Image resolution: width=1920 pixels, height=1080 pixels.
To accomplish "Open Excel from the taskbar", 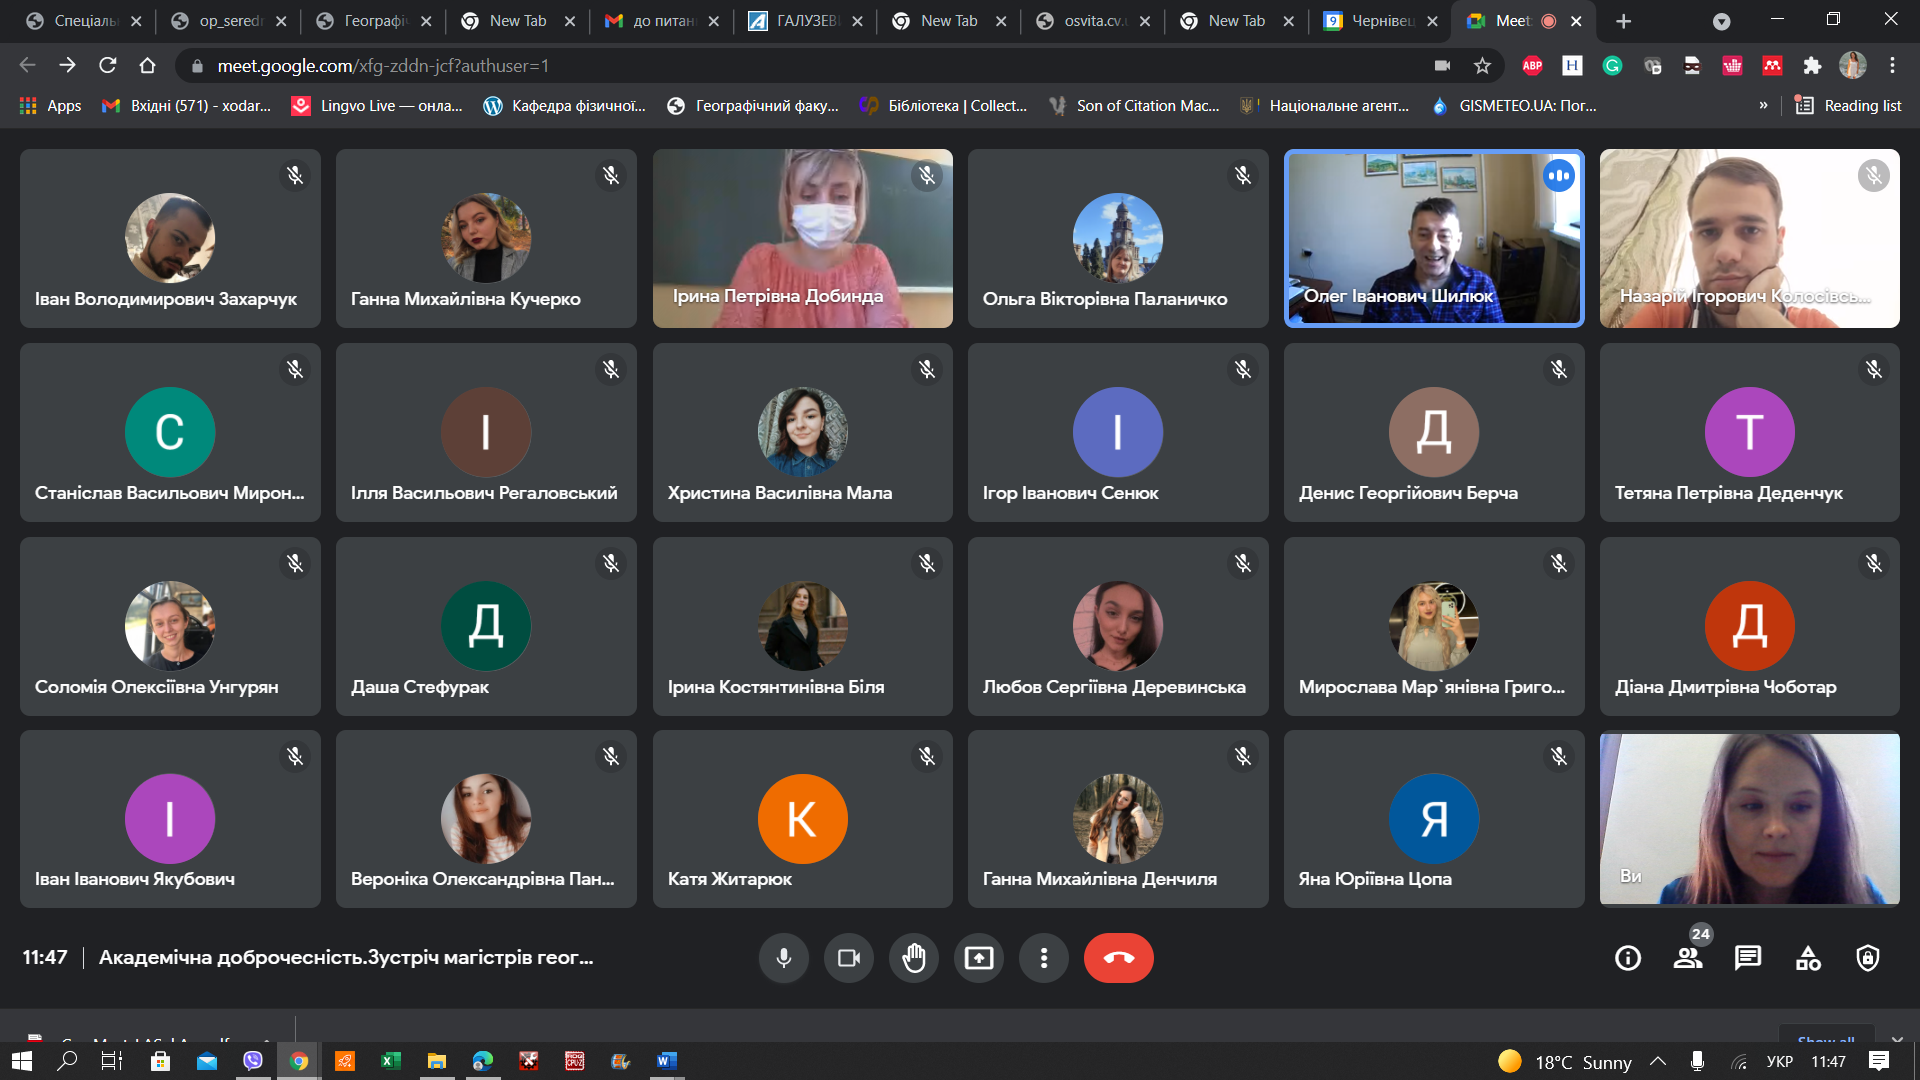I will [391, 1061].
